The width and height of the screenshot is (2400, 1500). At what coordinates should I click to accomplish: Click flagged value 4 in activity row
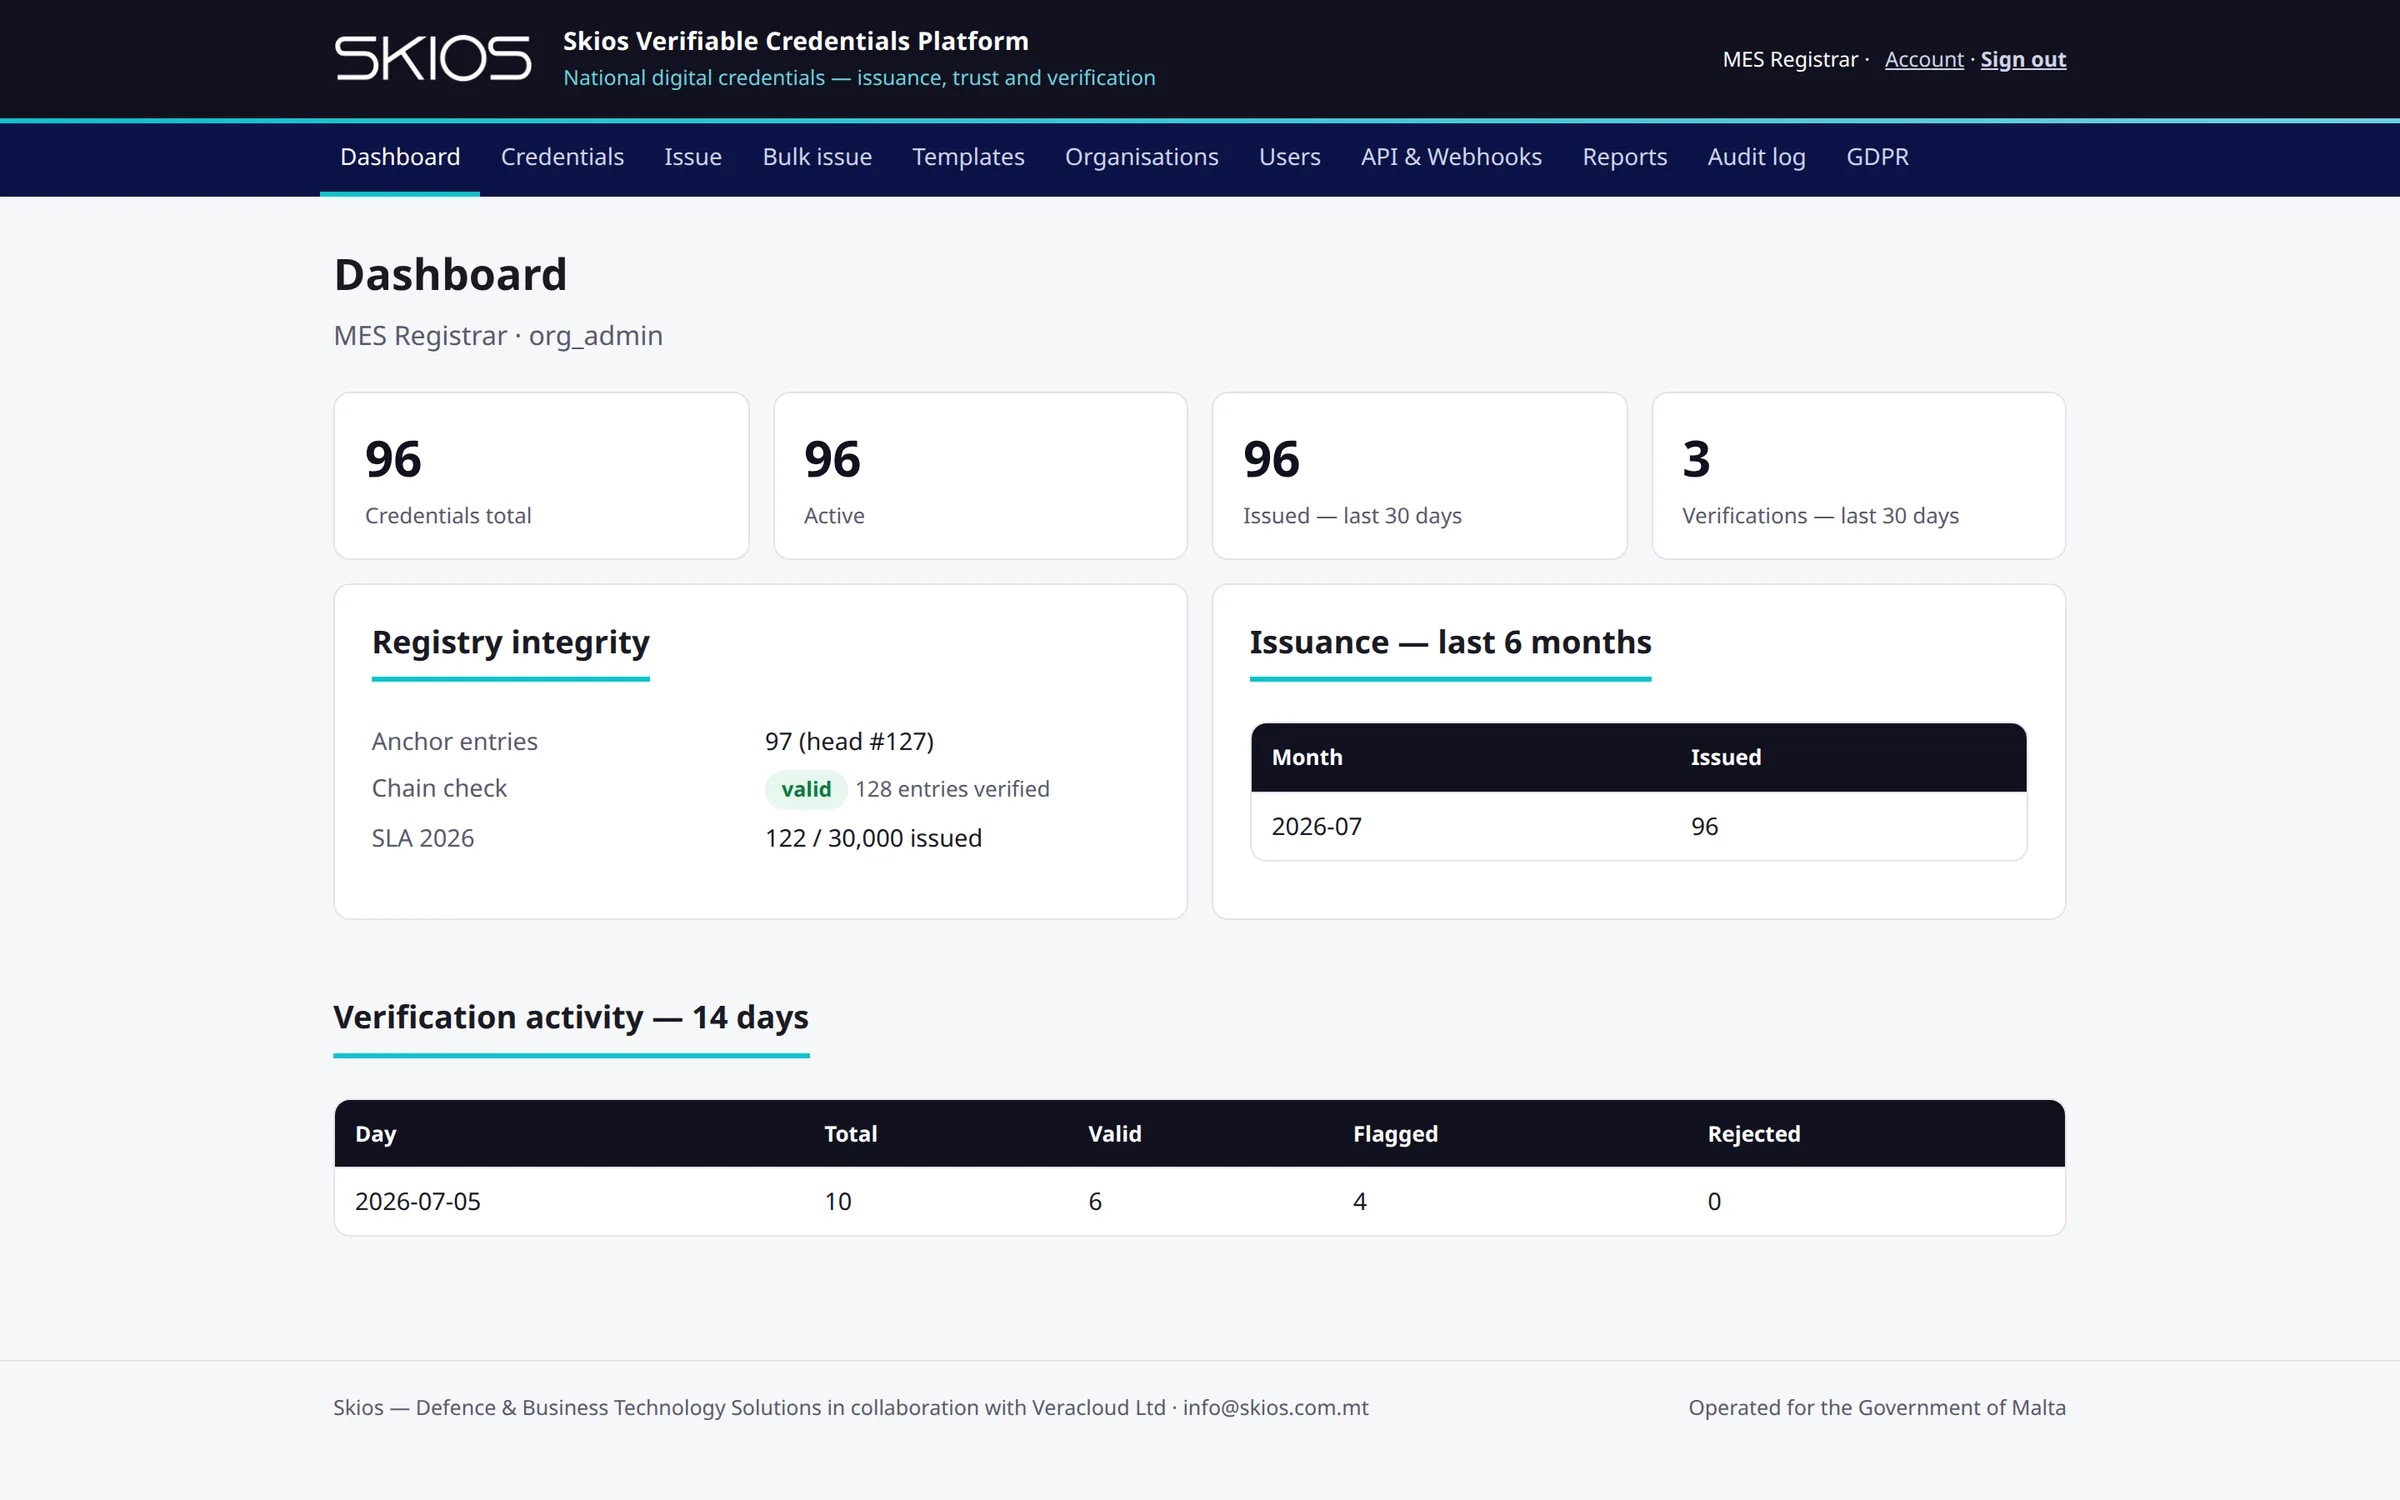1360,1201
